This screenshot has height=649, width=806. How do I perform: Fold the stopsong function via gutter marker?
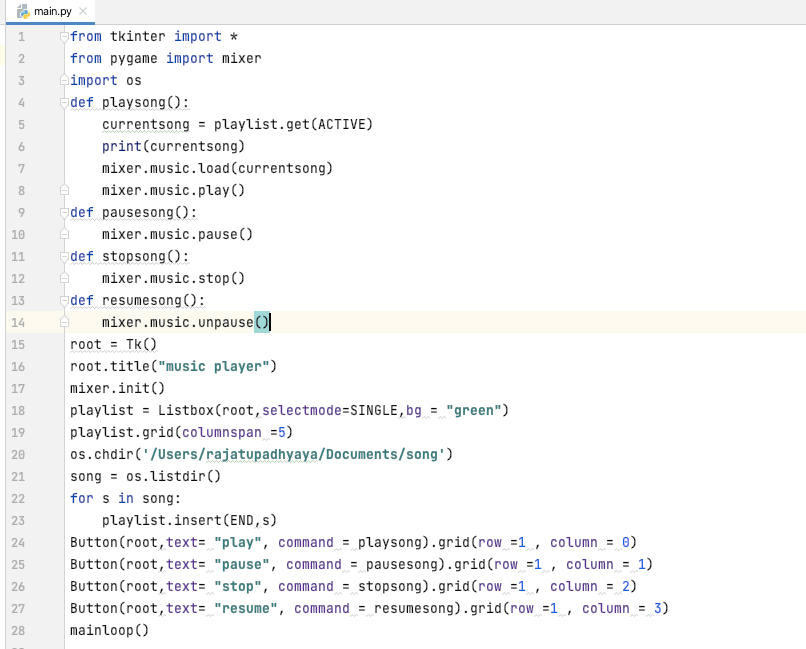[x=64, y=256]
